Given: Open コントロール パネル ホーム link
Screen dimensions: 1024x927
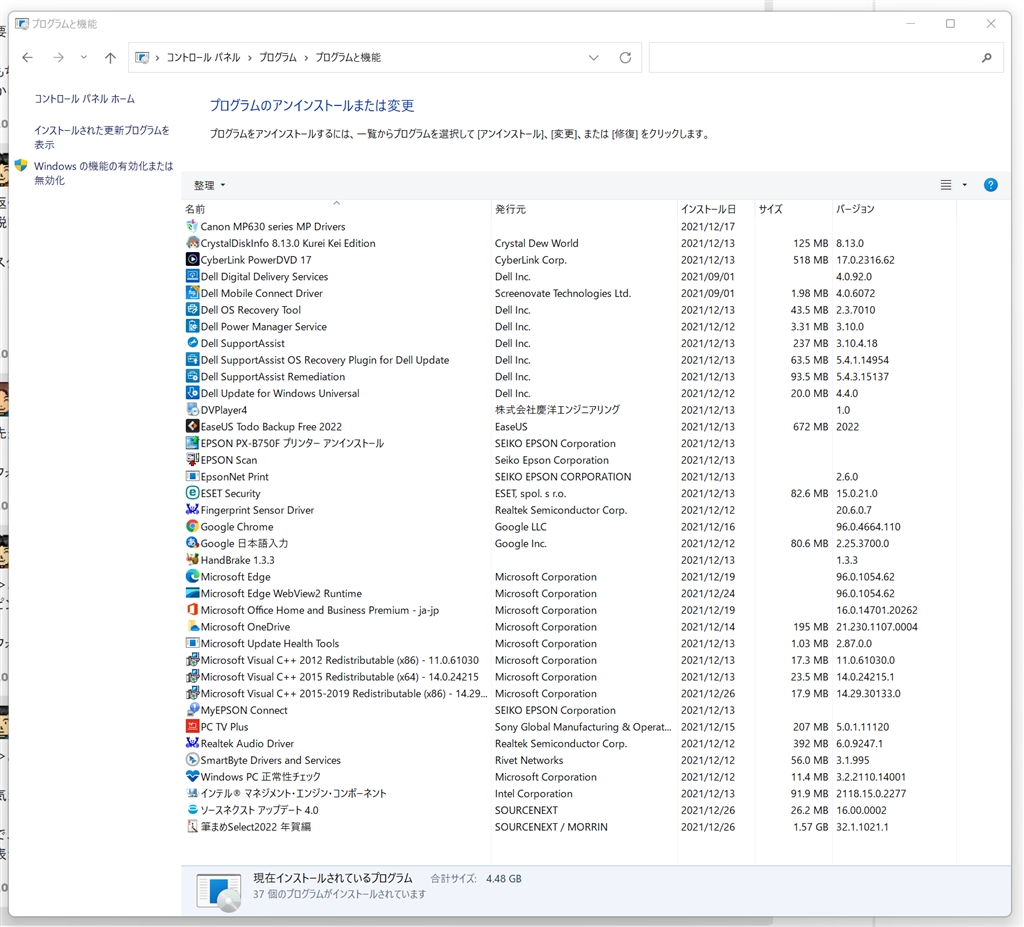Looking at the screenshot, I should 84,99.
